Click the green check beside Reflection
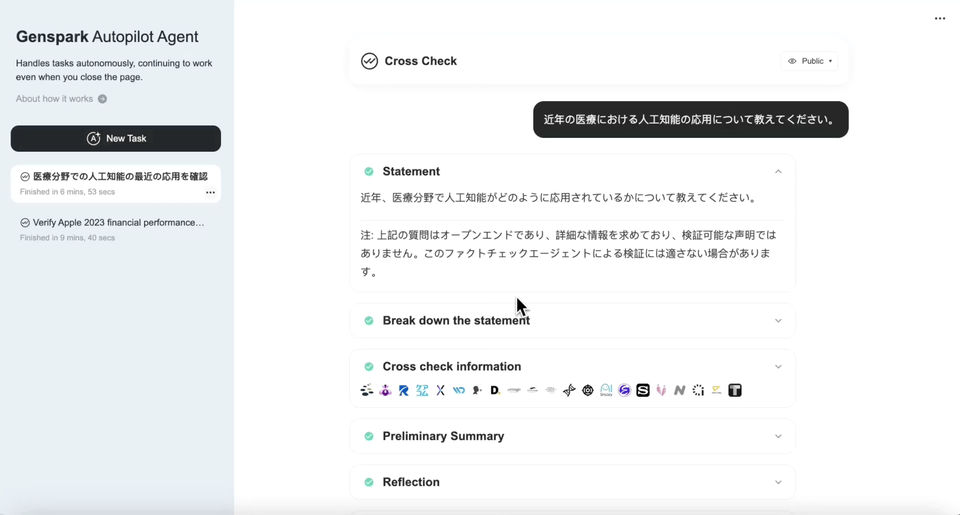This screenshot has width=960, height=515. pos(369,482)
